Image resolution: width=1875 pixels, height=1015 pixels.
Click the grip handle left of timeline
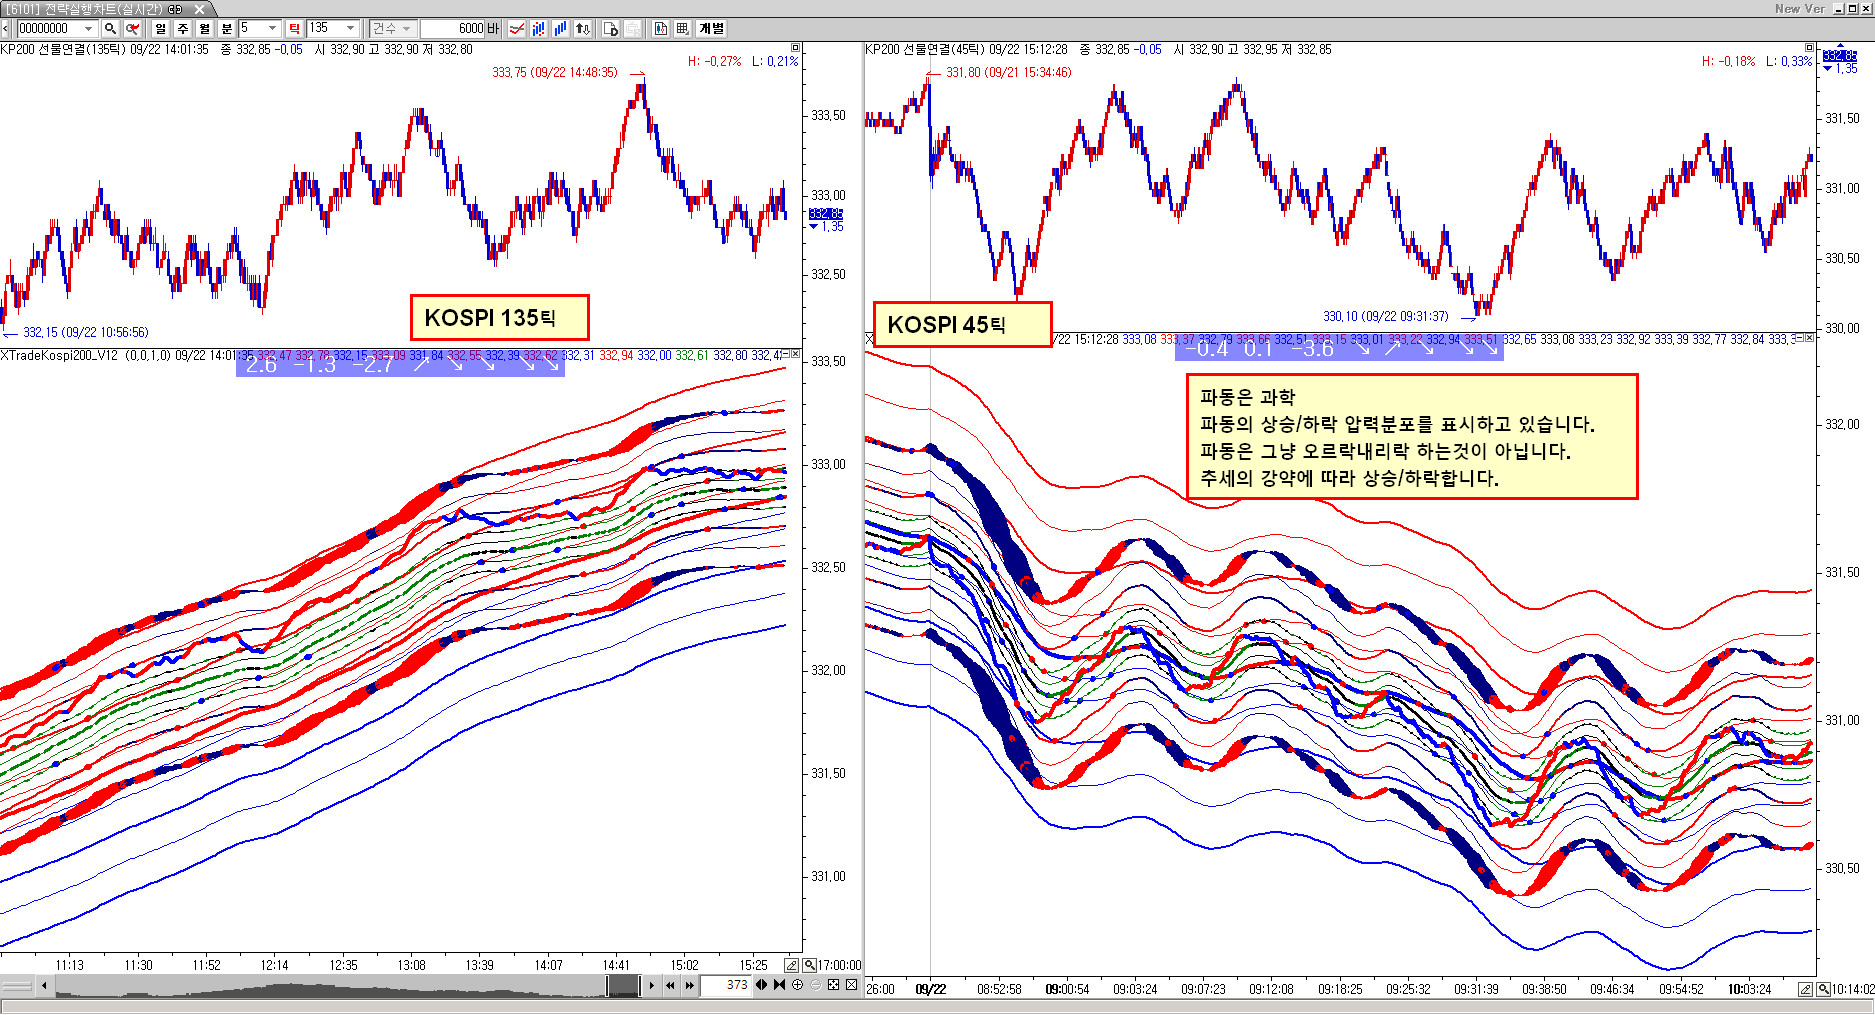pyautogui.click(x=17, y=986)
